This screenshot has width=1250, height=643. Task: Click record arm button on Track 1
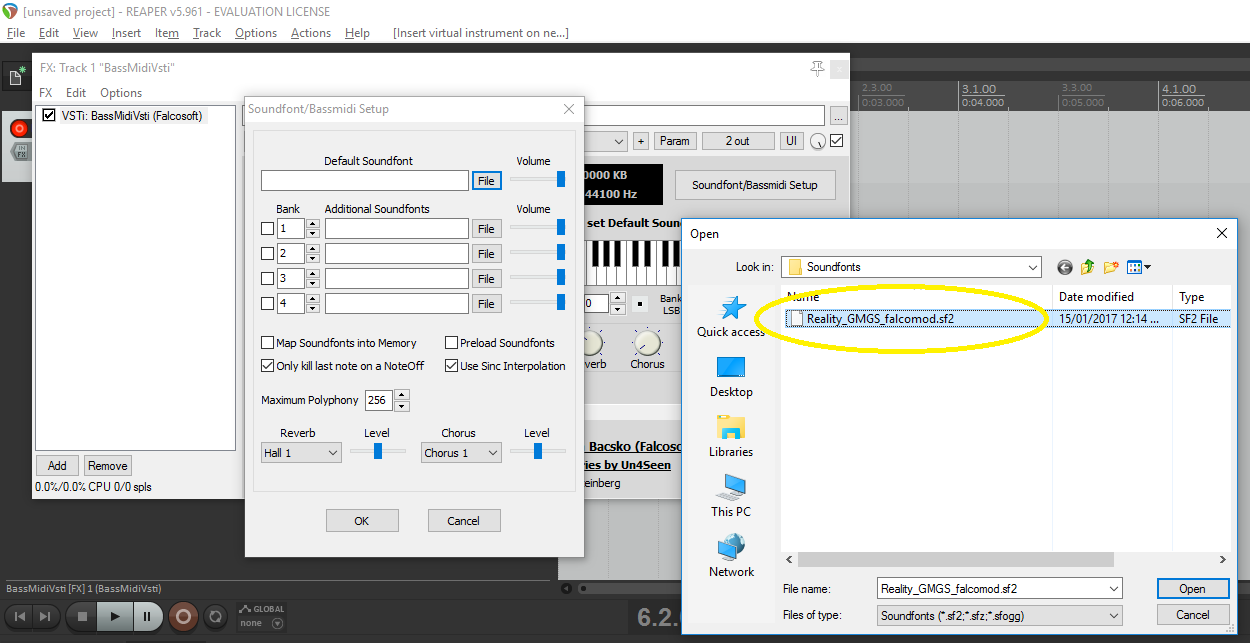tap(18, 128)
